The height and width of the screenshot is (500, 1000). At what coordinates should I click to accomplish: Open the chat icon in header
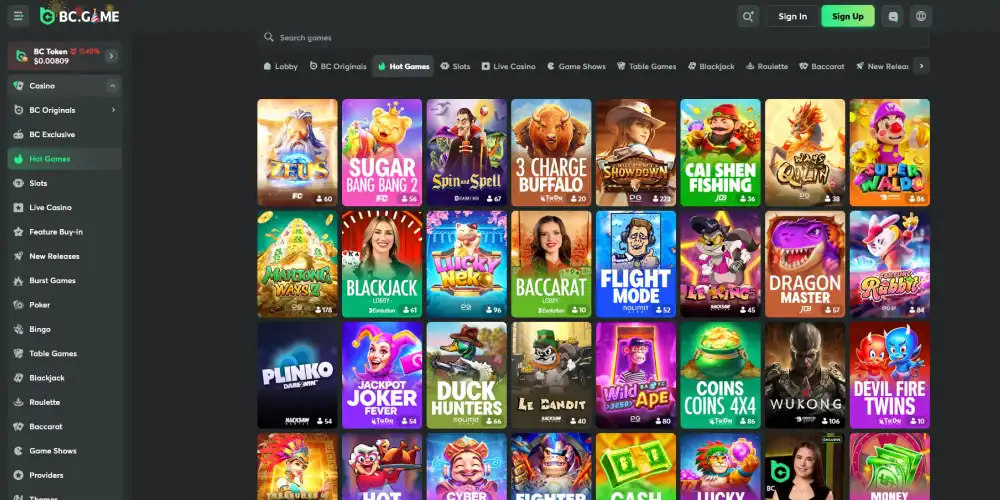click(x=893, y=16)
